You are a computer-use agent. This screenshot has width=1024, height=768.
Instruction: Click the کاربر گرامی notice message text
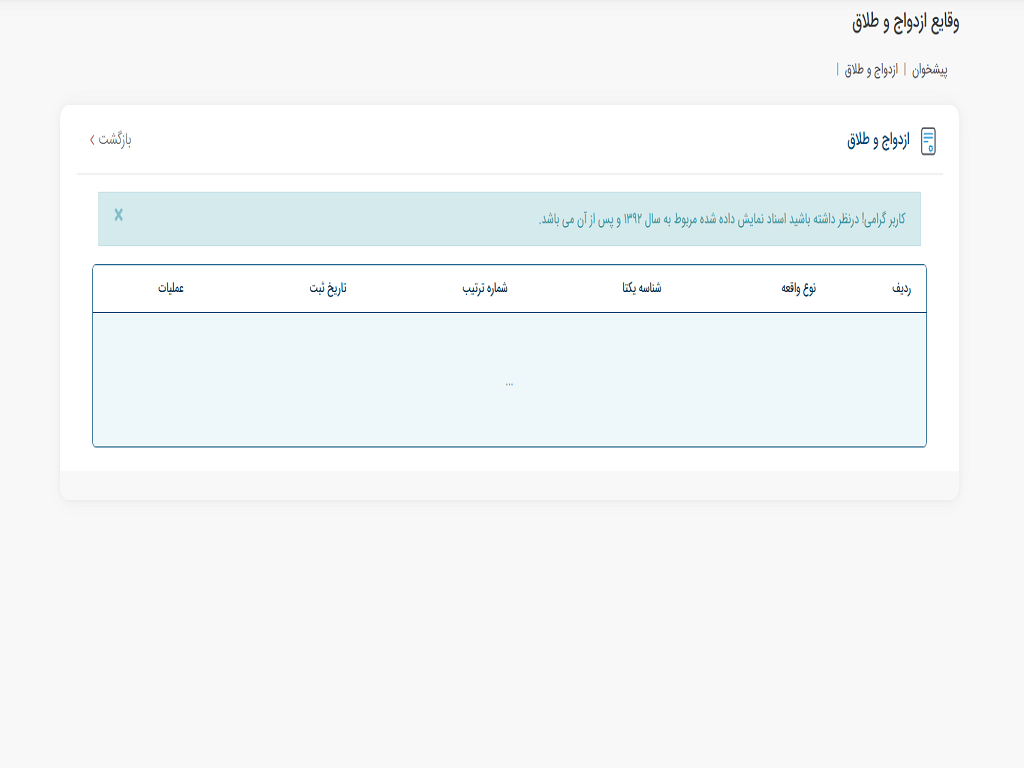coord(722,219)
